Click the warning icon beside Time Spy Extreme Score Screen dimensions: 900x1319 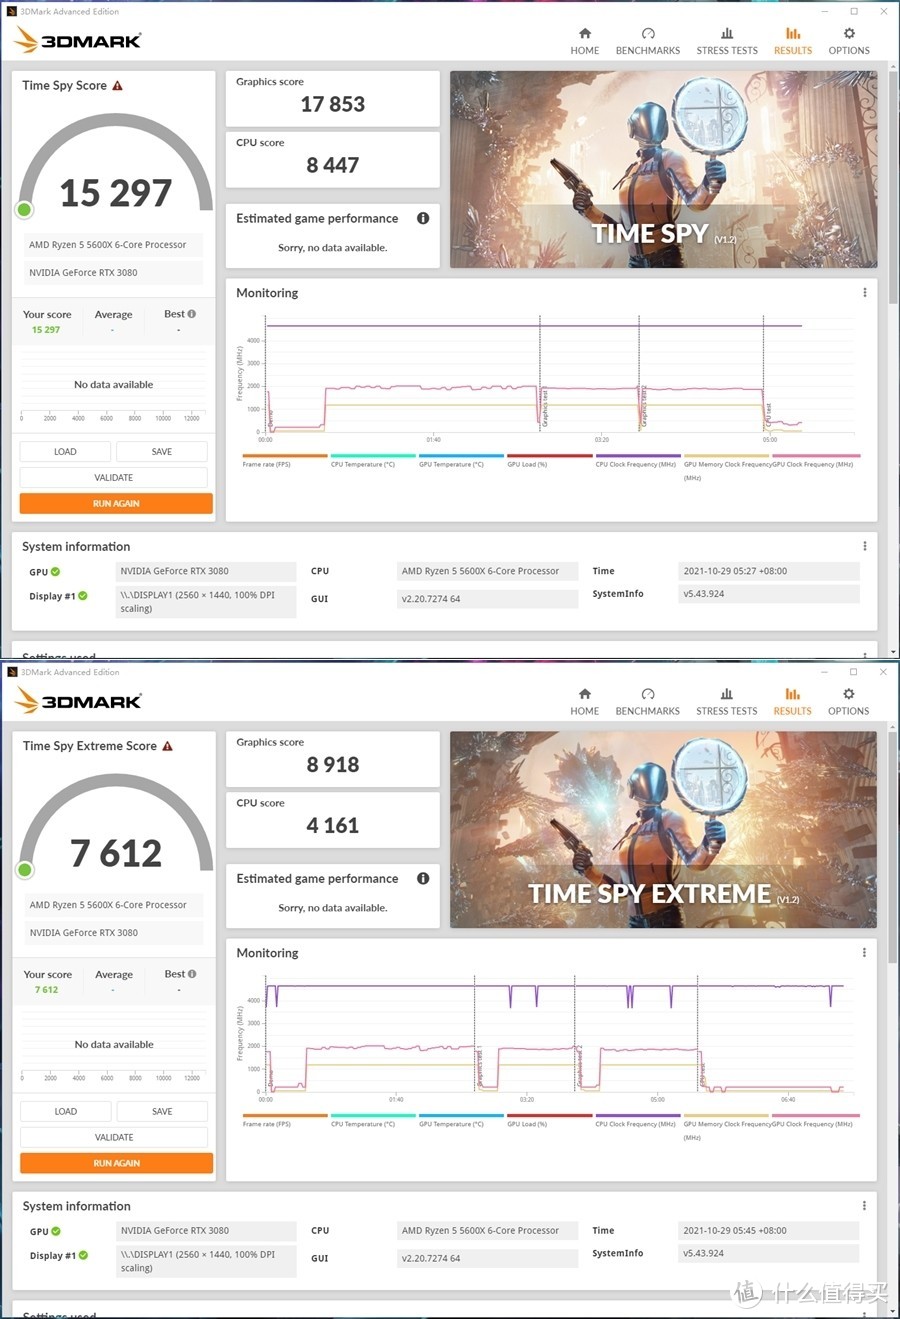point(167,746)
